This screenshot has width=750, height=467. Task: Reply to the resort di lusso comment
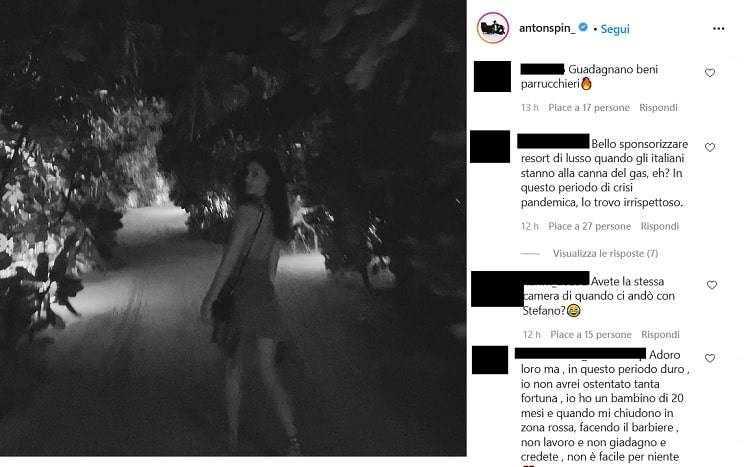(x=660, y=226)
